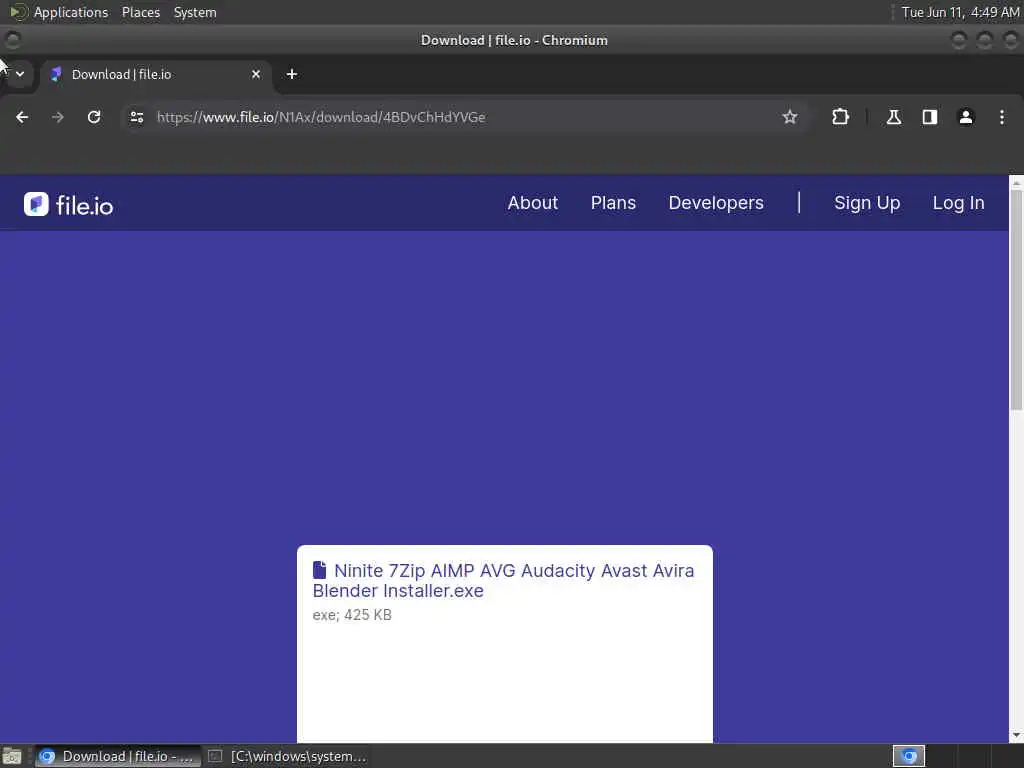This screenshot has width=1024, height=768.
Task: Click the page vertical scrollbar thumb
Action: 1016,299
